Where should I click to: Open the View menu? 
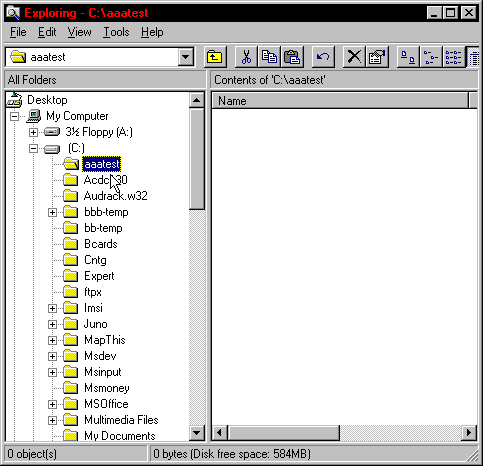[x=79, y=32]
